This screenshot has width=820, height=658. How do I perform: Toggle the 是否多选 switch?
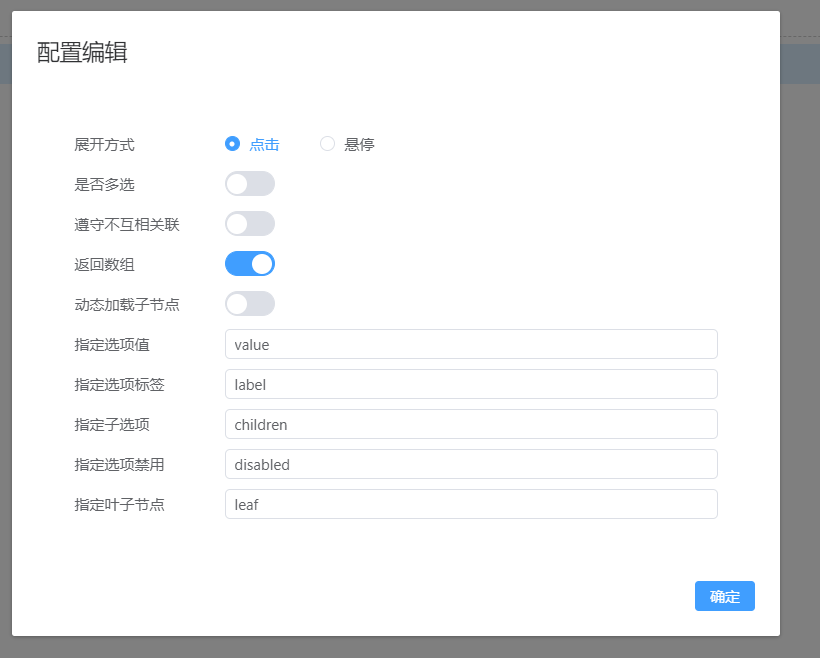tap(250, 184)
